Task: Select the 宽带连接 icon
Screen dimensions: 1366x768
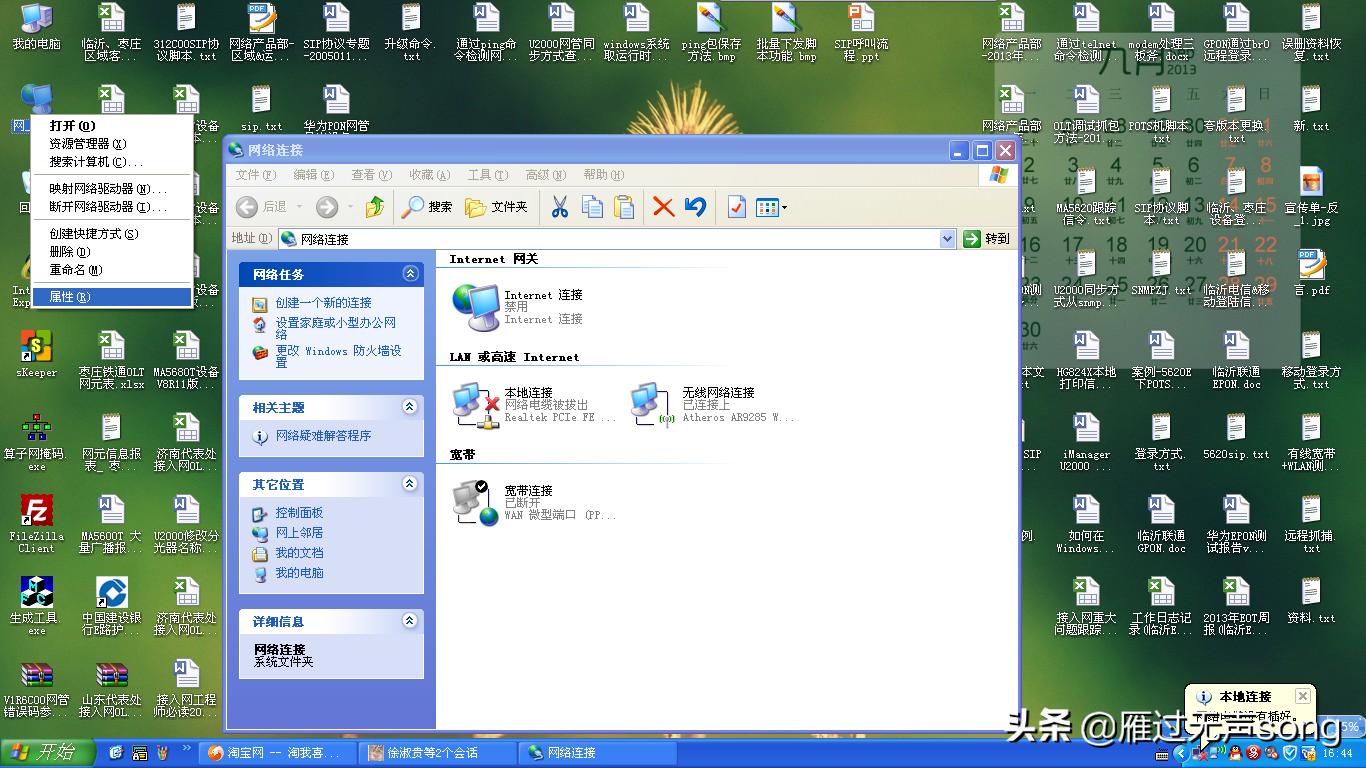Action: tap(470, 499)
